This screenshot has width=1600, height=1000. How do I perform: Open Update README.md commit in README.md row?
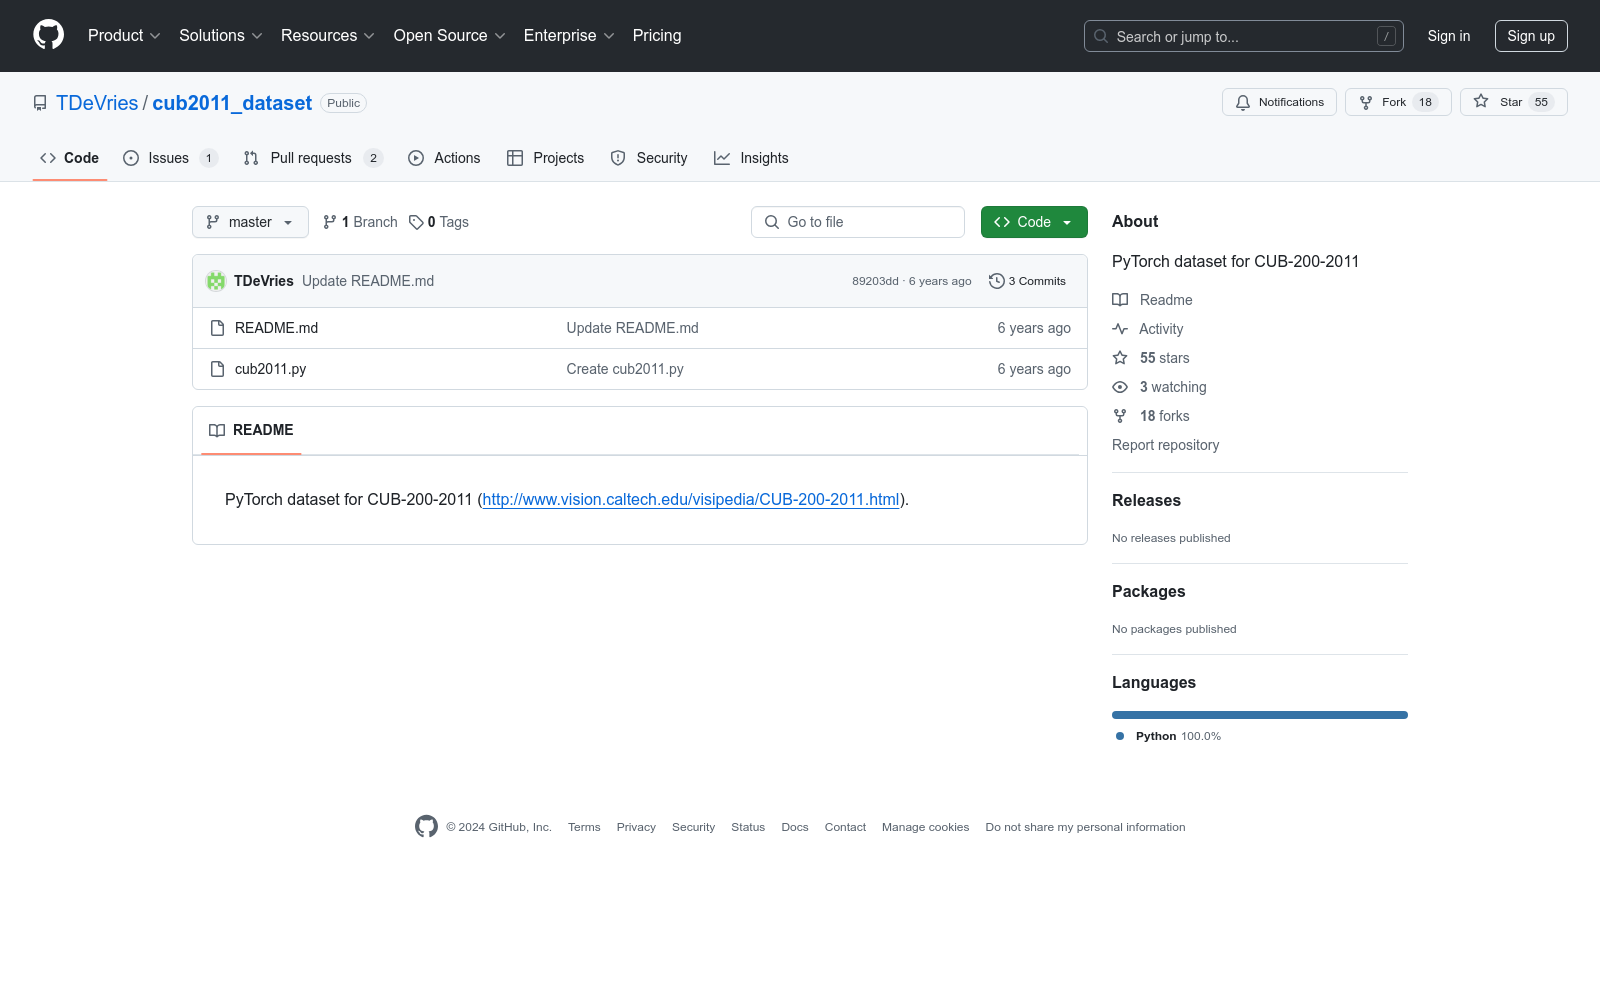point(632,328)
